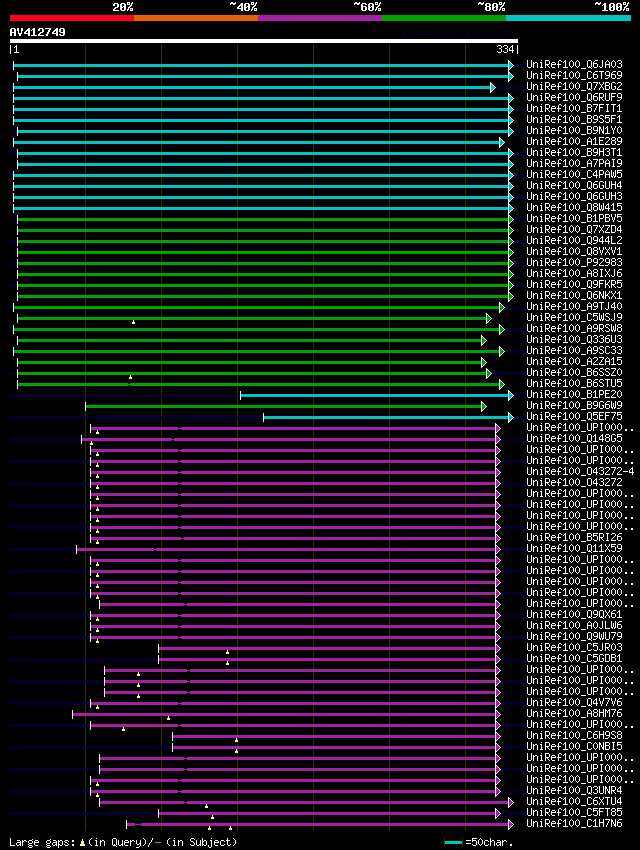640x850 pixels.
Task: Pick the UniRef100_B9G6W9 label
Action: (x=574, y=405)
